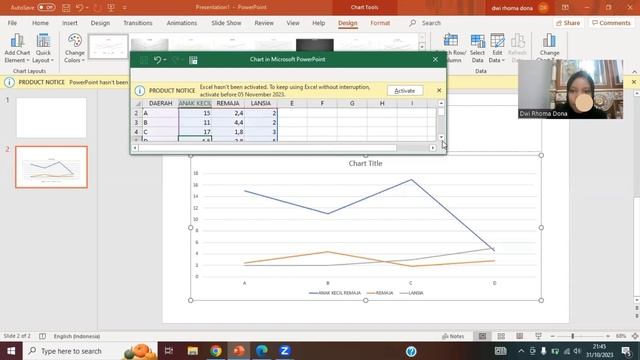This screenshot has width=640, height=360.
Task: Open the Quick Layout dropdown
Action: pos(43,48)
